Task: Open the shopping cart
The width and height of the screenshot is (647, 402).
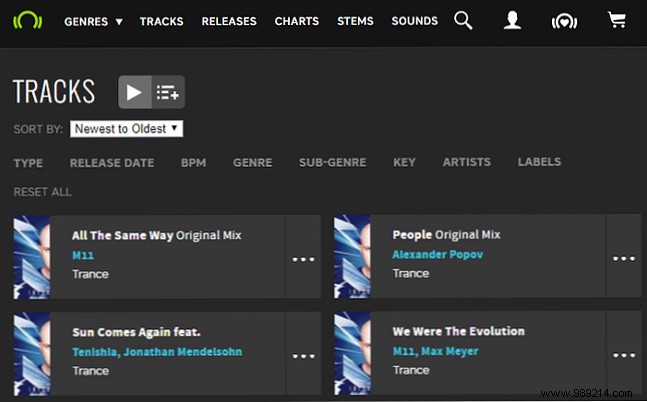Action: coord(617,20)
